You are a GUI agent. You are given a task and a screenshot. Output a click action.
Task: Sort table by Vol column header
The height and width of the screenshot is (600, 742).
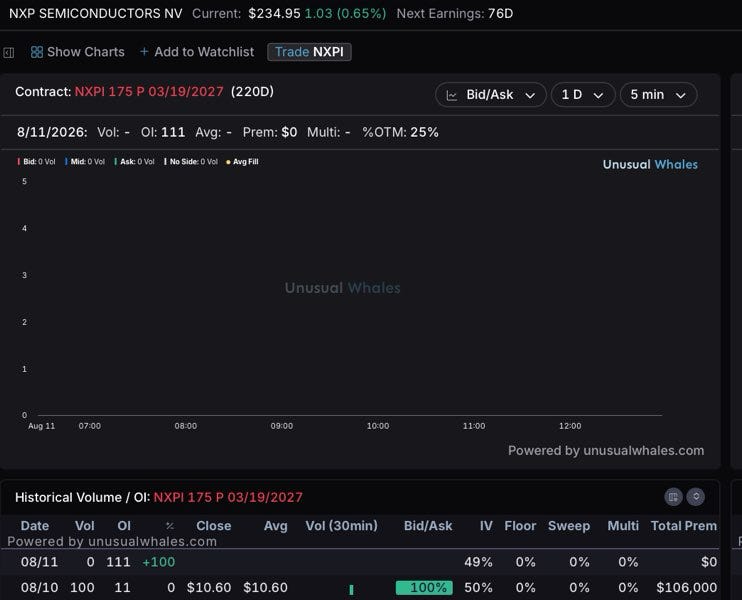(x=85, y=526)
